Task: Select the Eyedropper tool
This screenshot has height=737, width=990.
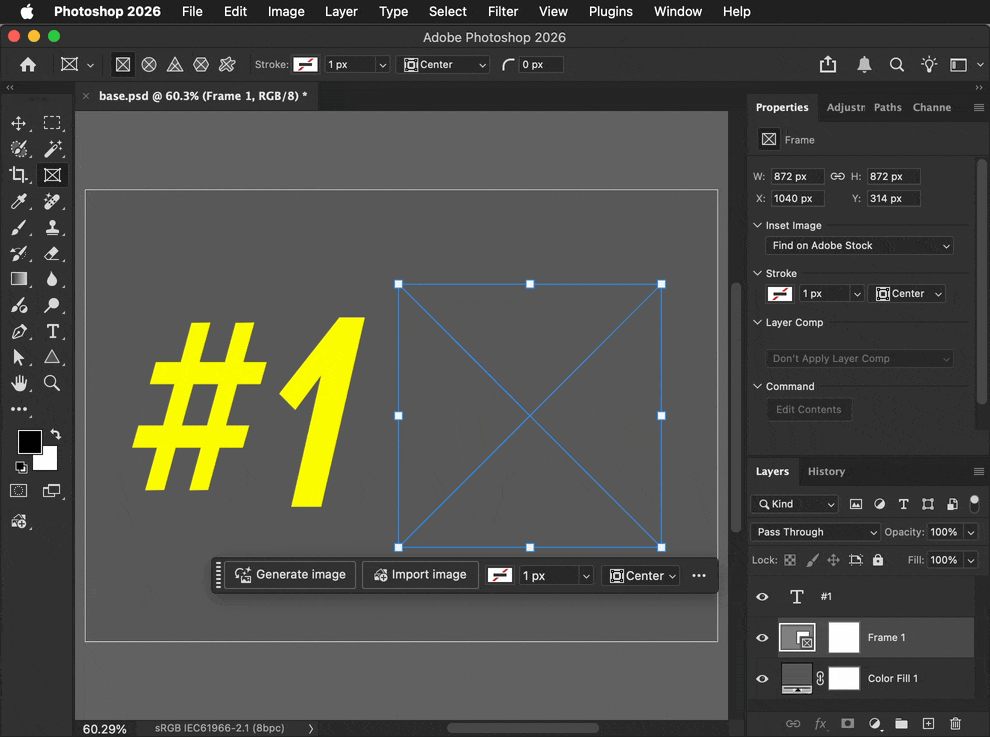Action: click(18, 201)
